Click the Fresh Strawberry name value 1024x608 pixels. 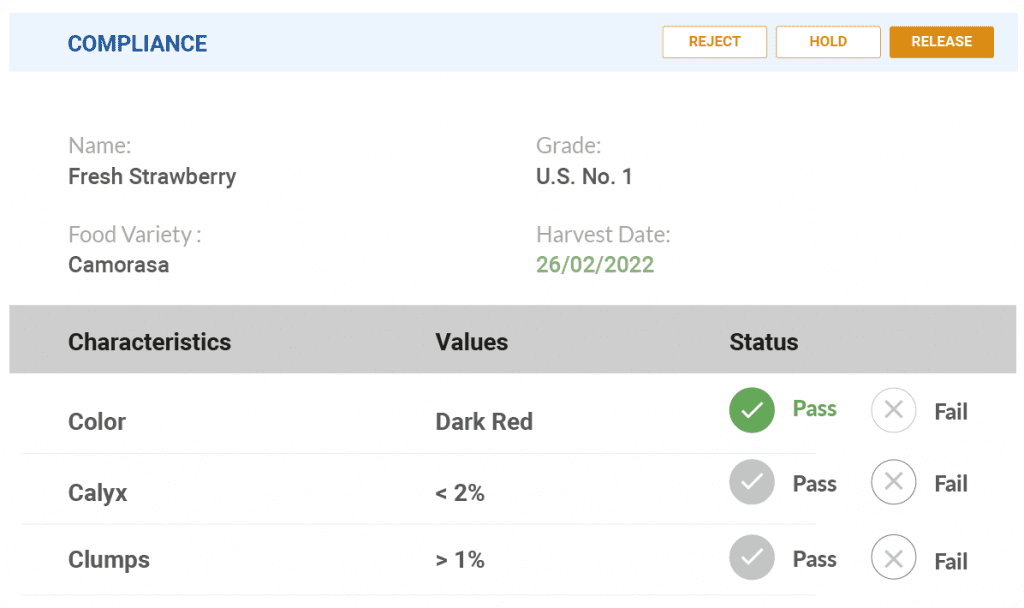pos(152,177)
